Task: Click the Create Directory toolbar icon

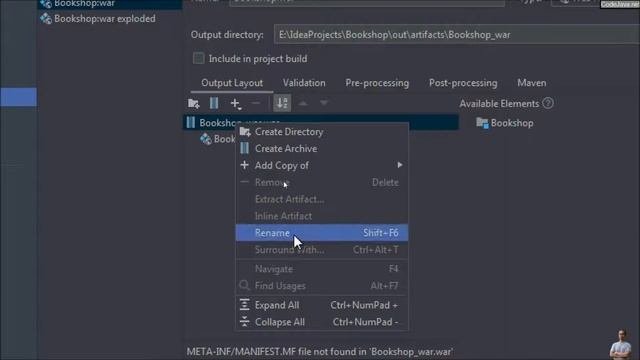Action: pyautogui.click(x=193, y=103)
